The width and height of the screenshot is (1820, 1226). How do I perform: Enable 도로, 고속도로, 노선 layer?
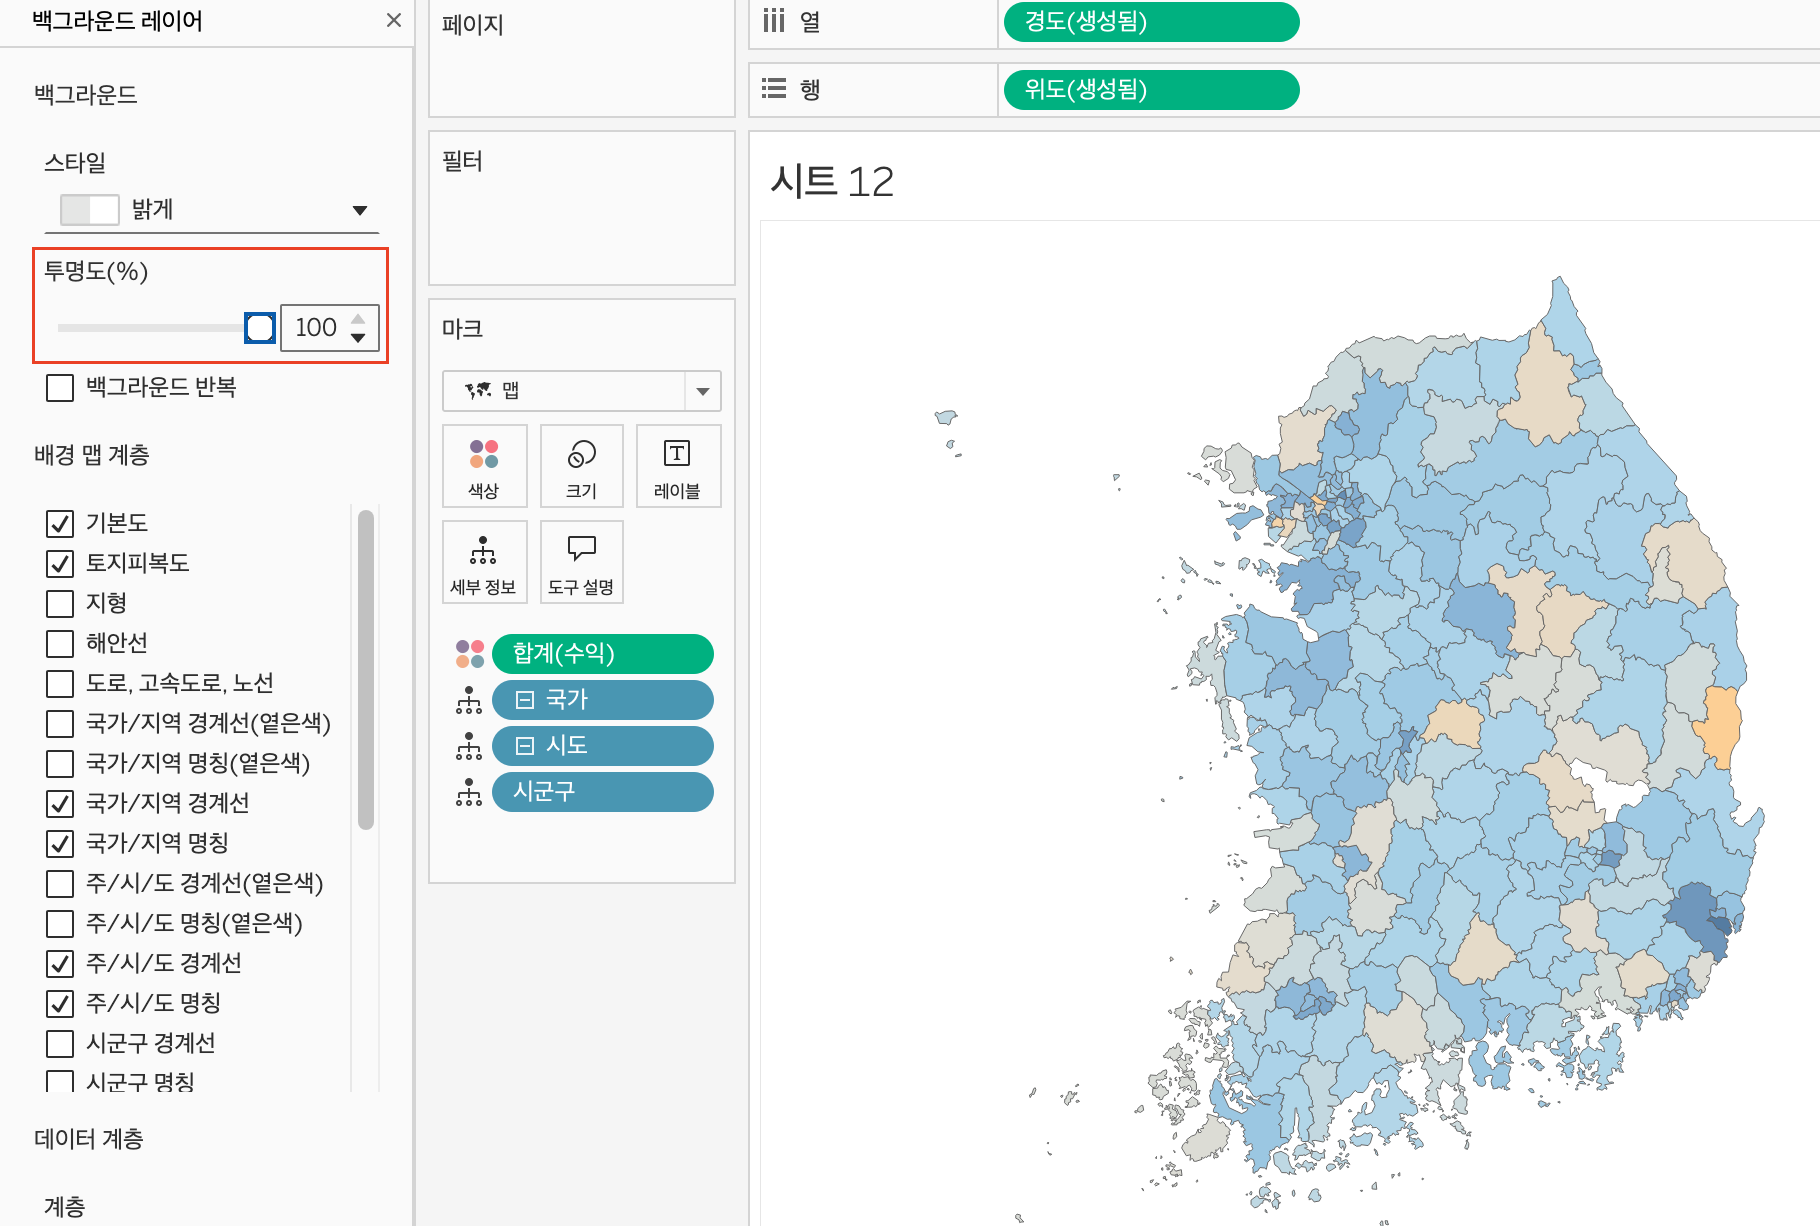click(60, 683)
